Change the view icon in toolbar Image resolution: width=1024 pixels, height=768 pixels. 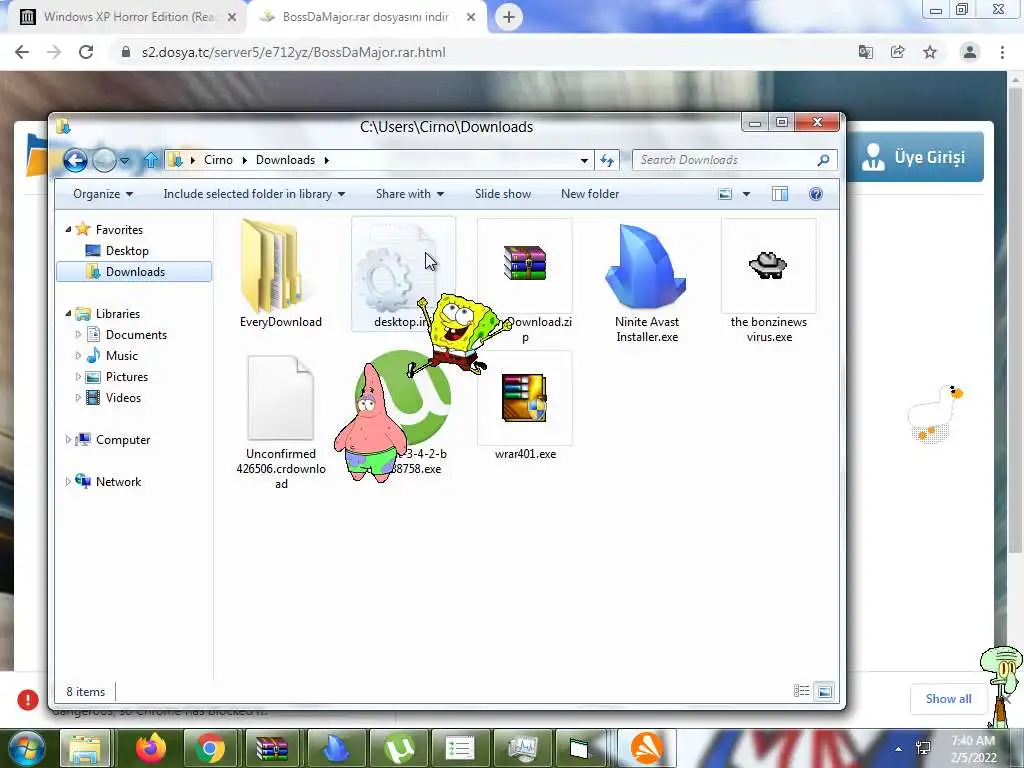click(x=725, y=194)
